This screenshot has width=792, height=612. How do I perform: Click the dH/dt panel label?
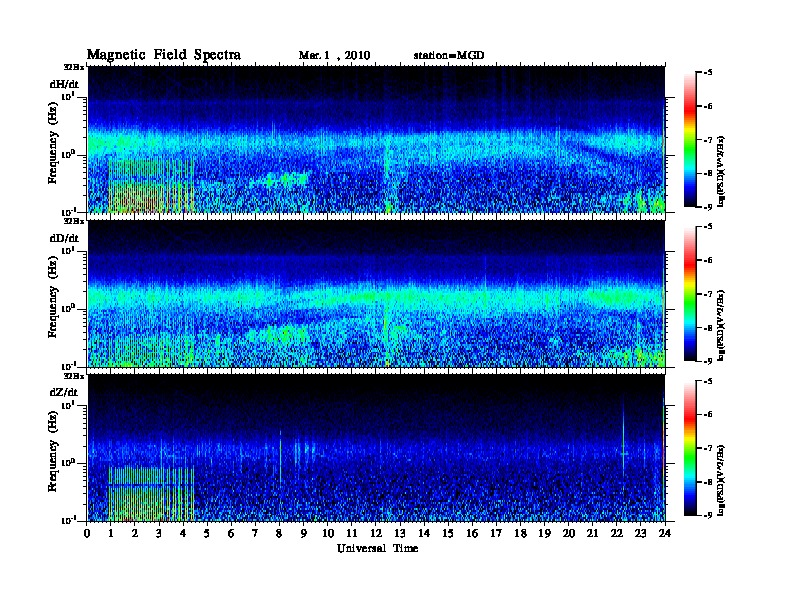(x=64, y=84)
